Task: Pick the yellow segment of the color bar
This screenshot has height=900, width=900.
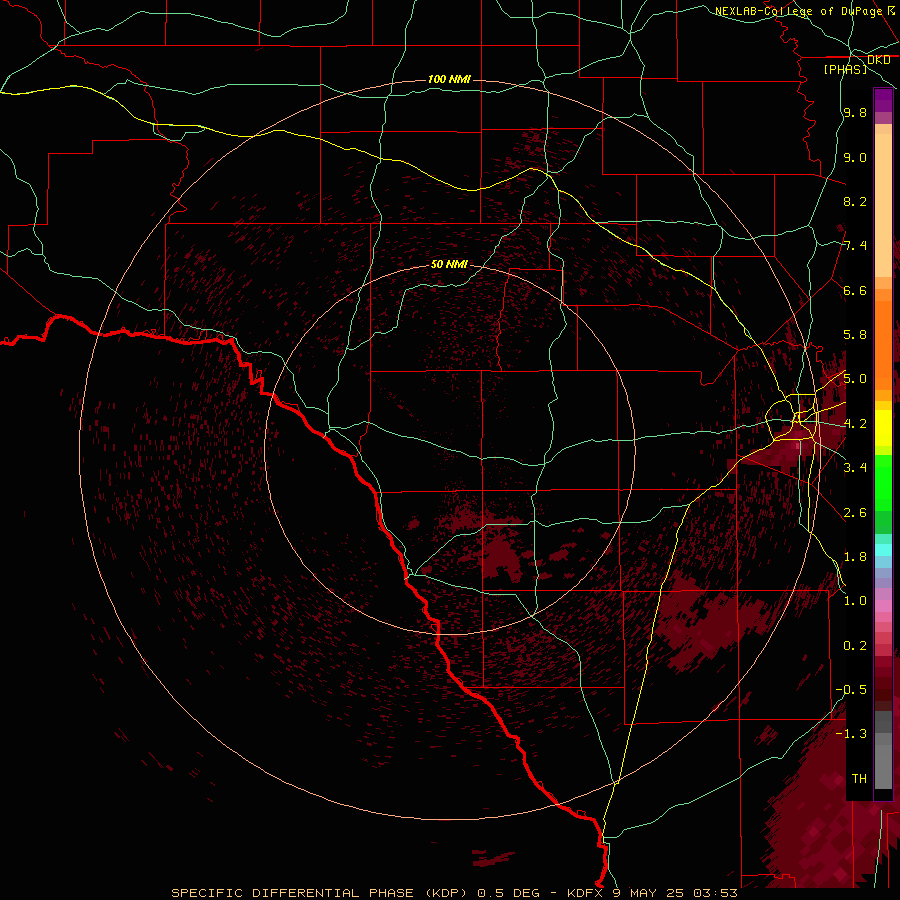Action: tap(883, 428)
